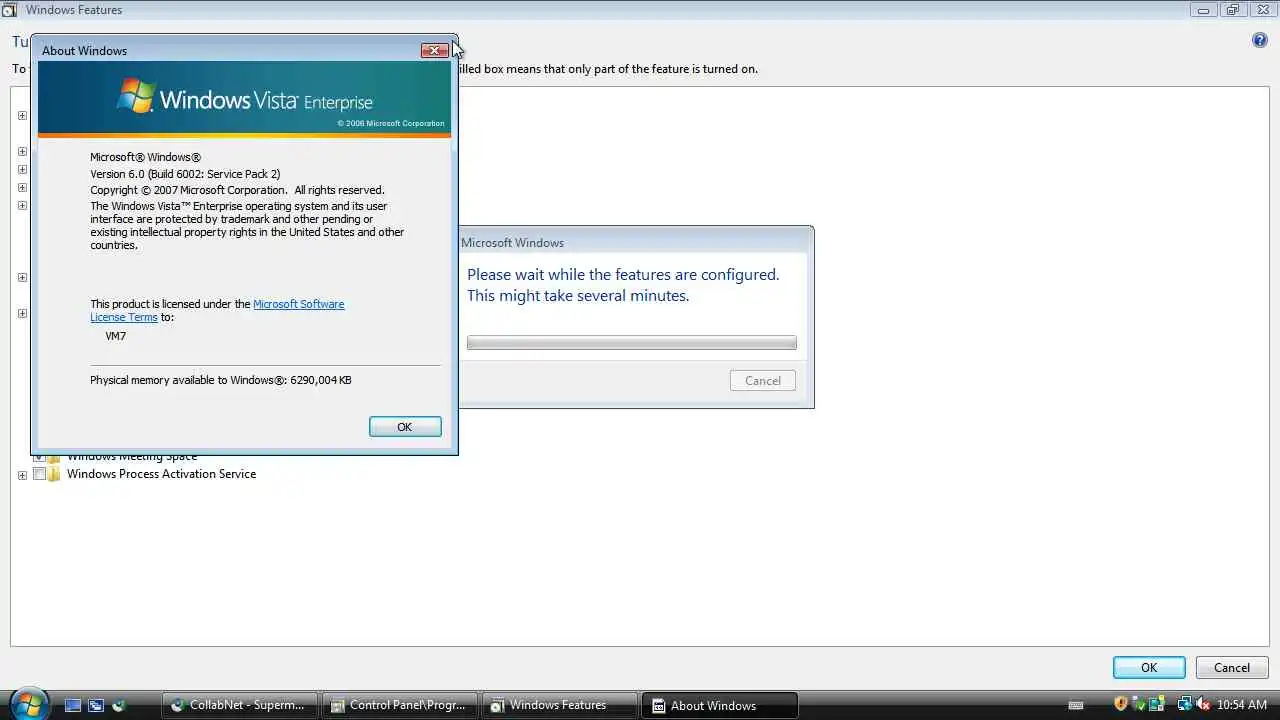Toggle Windows Process Activation Service checkbox
This screenshot has height=720, width=1280.
[x=40, y=474]
